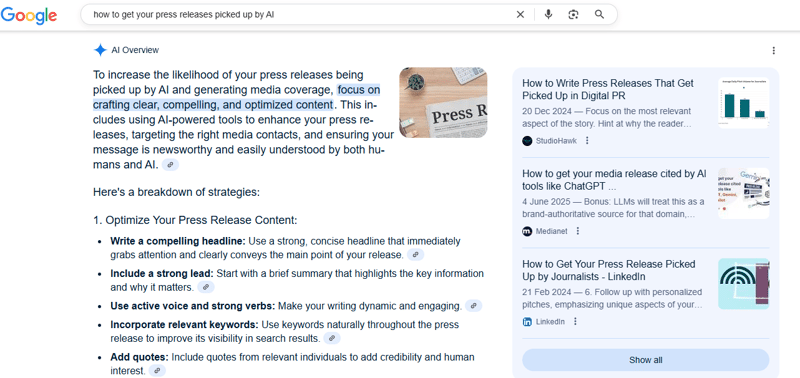Image resolution: width=800 pixels, height=378 pixels.
Task: Click 'Here's a breakdown of strategies:' text
Action: (177, 193)
